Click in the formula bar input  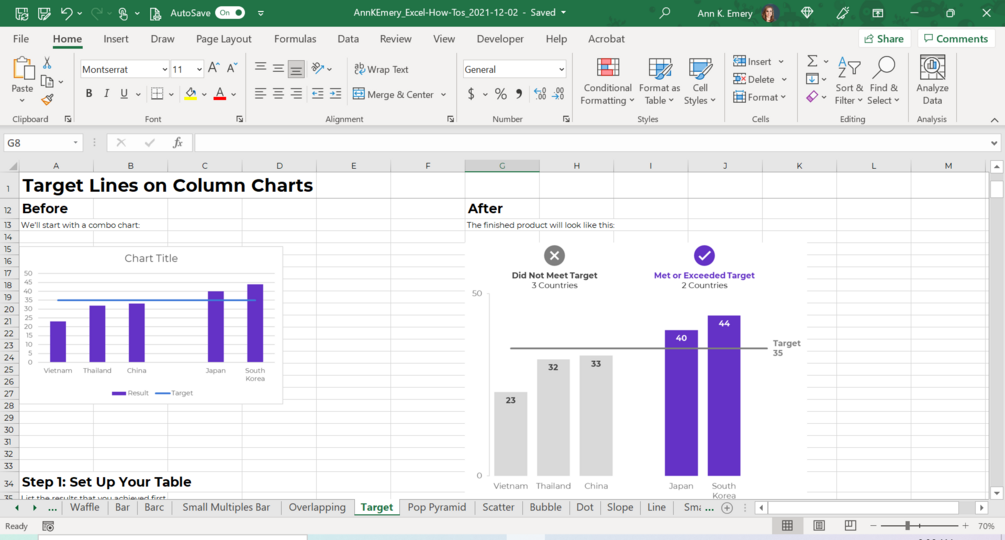pos(590,142)
